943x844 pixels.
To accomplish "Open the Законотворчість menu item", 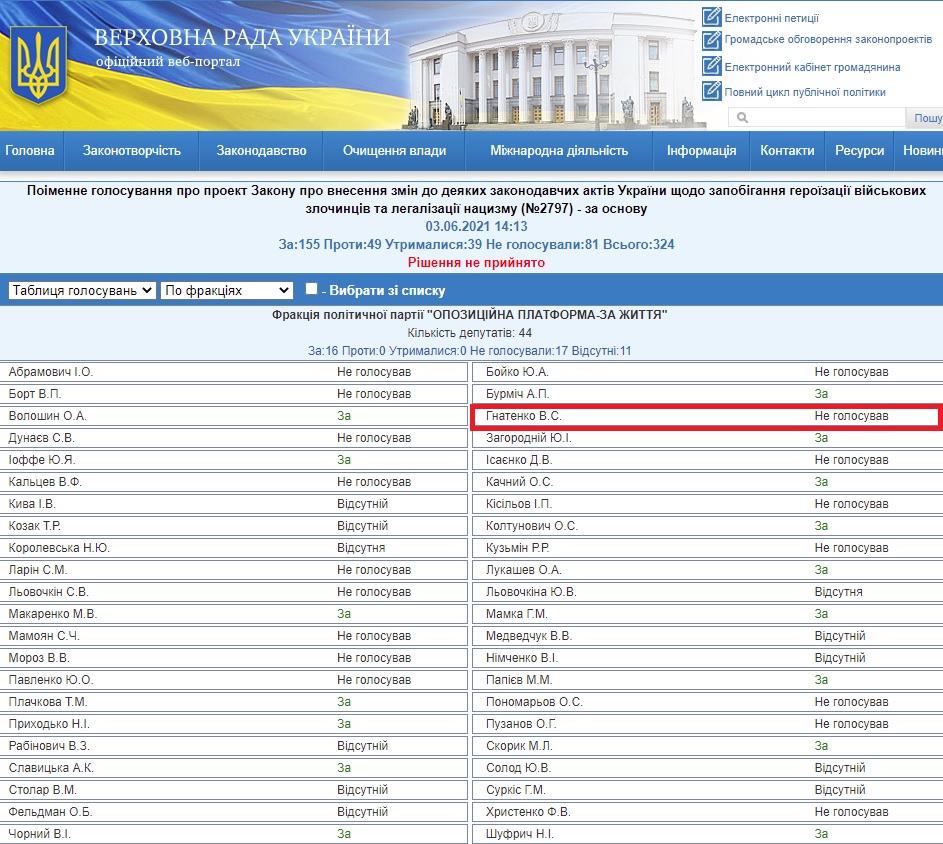I will [132, 151].
